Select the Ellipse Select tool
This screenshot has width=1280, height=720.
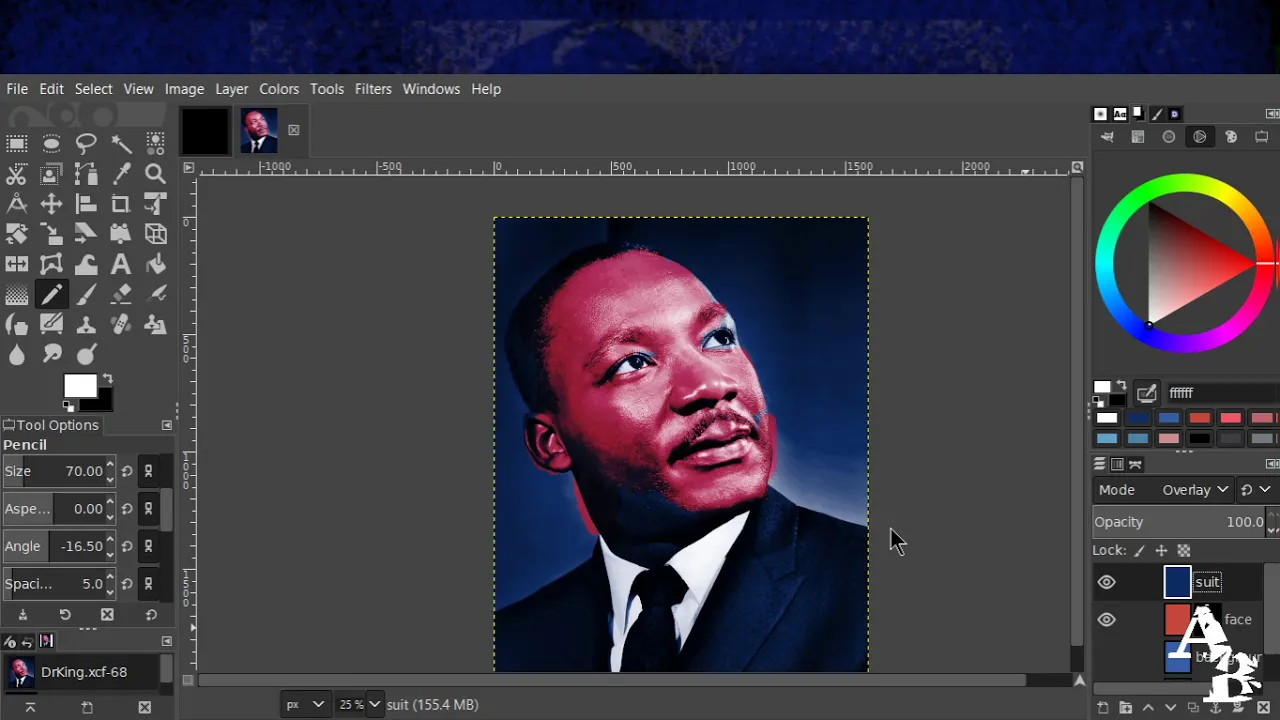[52, 144]
